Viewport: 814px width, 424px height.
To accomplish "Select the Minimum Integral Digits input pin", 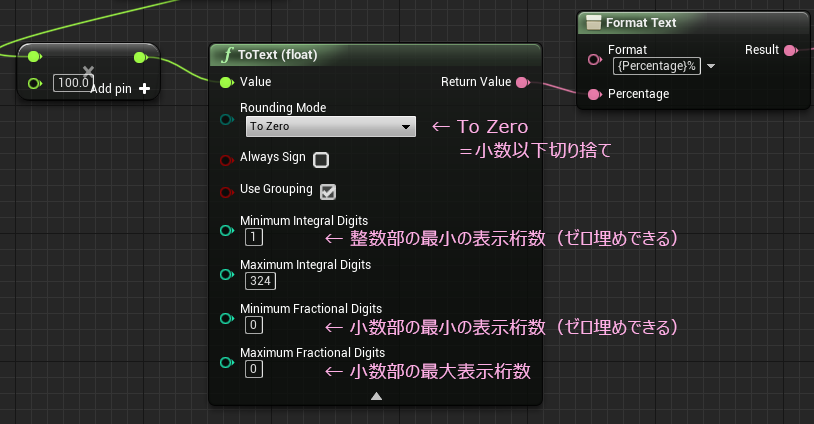I will [226, 230].
